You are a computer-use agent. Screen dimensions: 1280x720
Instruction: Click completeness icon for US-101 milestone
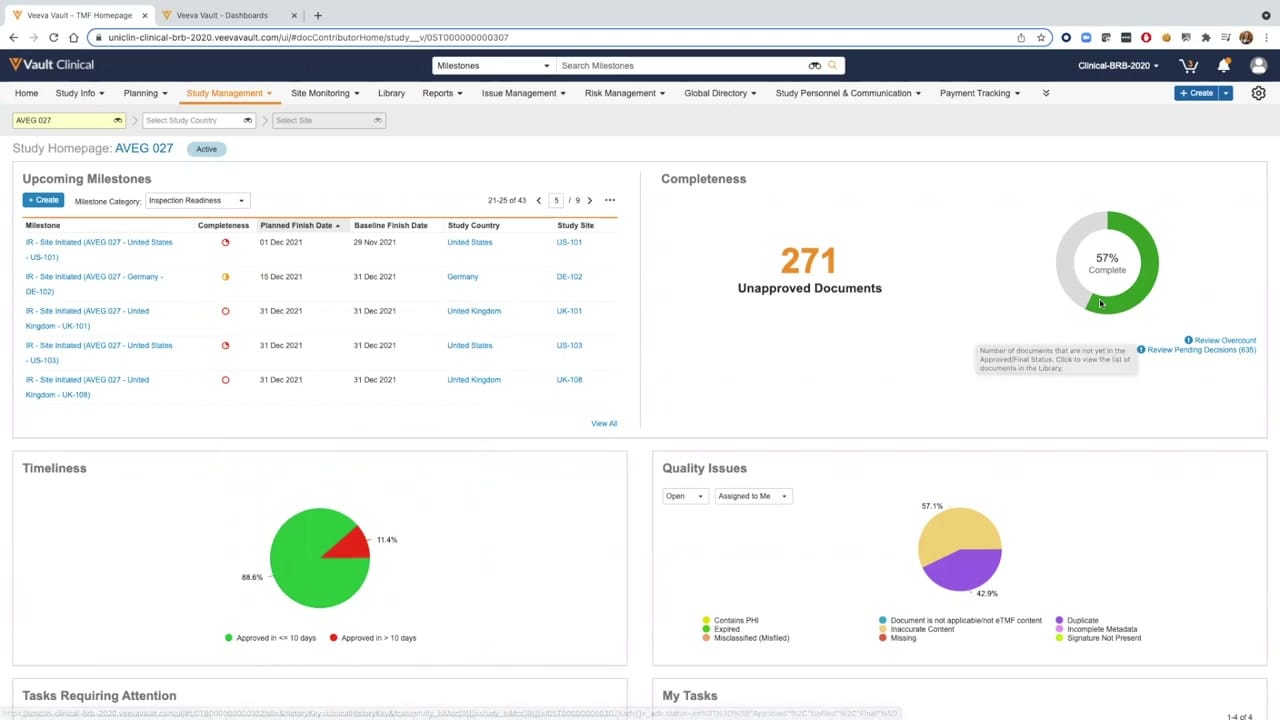point(225,242)
